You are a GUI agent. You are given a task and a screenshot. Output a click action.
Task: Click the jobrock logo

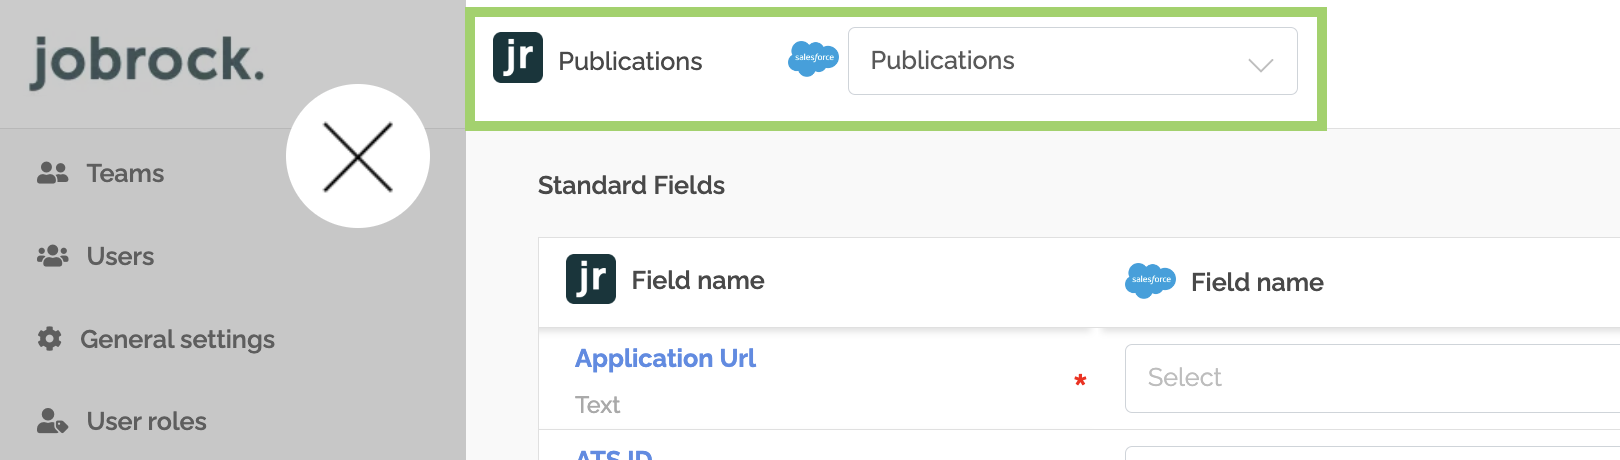coord(148,61)
